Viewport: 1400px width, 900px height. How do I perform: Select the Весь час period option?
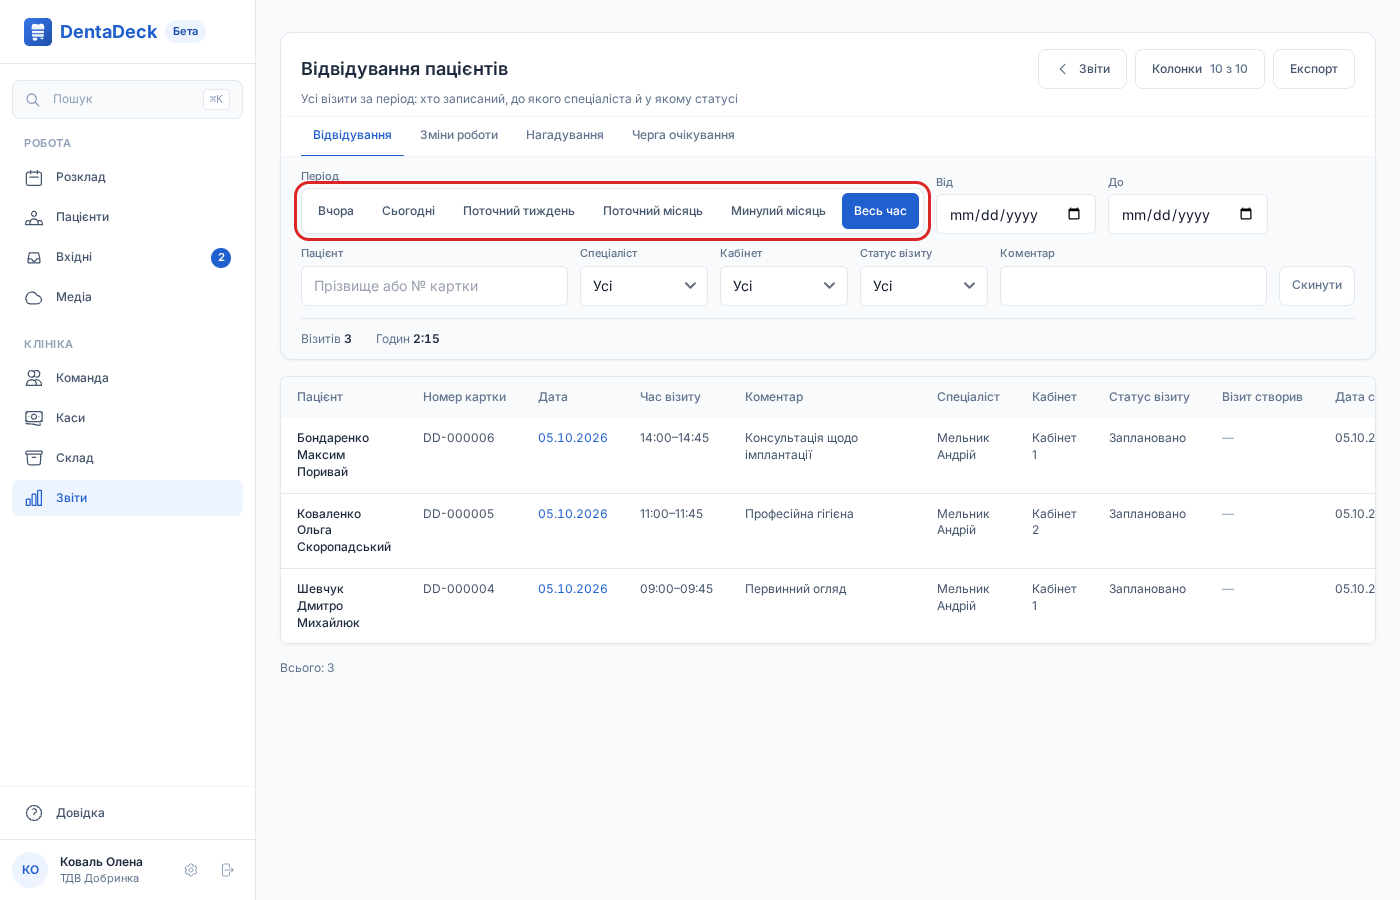click(x=880, y=211)
